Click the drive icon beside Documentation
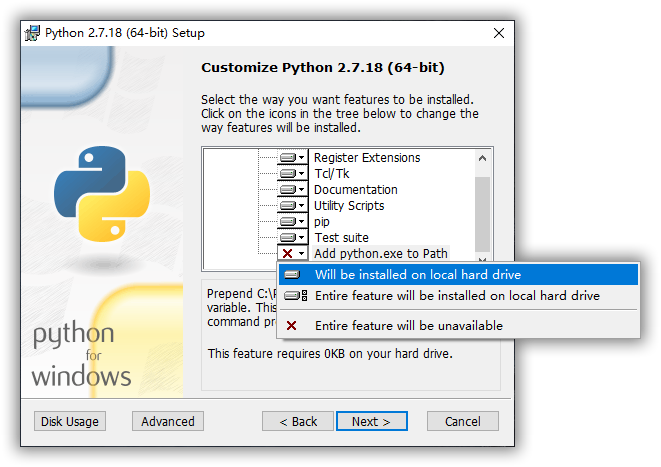This screenshot has height=467, width=661. [288, 190]
